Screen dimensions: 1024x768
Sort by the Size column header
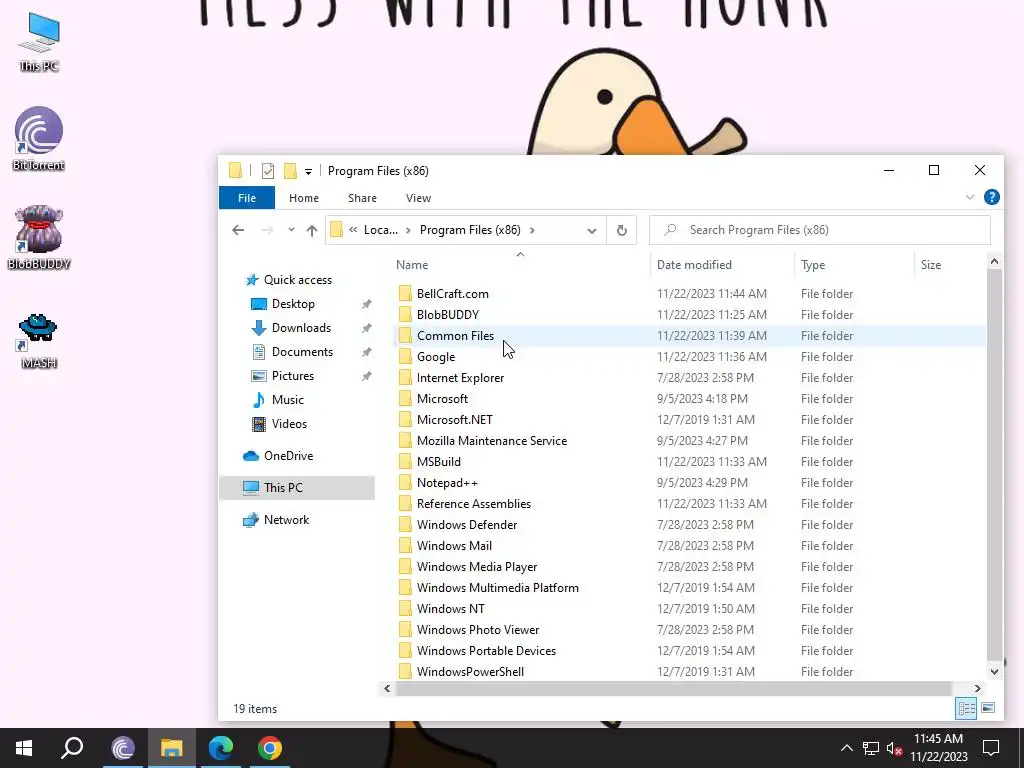(931, 264)
